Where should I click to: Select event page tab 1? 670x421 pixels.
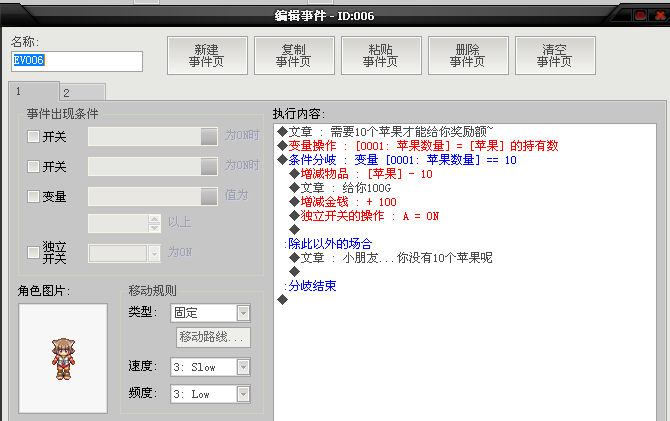pos(34,91)
